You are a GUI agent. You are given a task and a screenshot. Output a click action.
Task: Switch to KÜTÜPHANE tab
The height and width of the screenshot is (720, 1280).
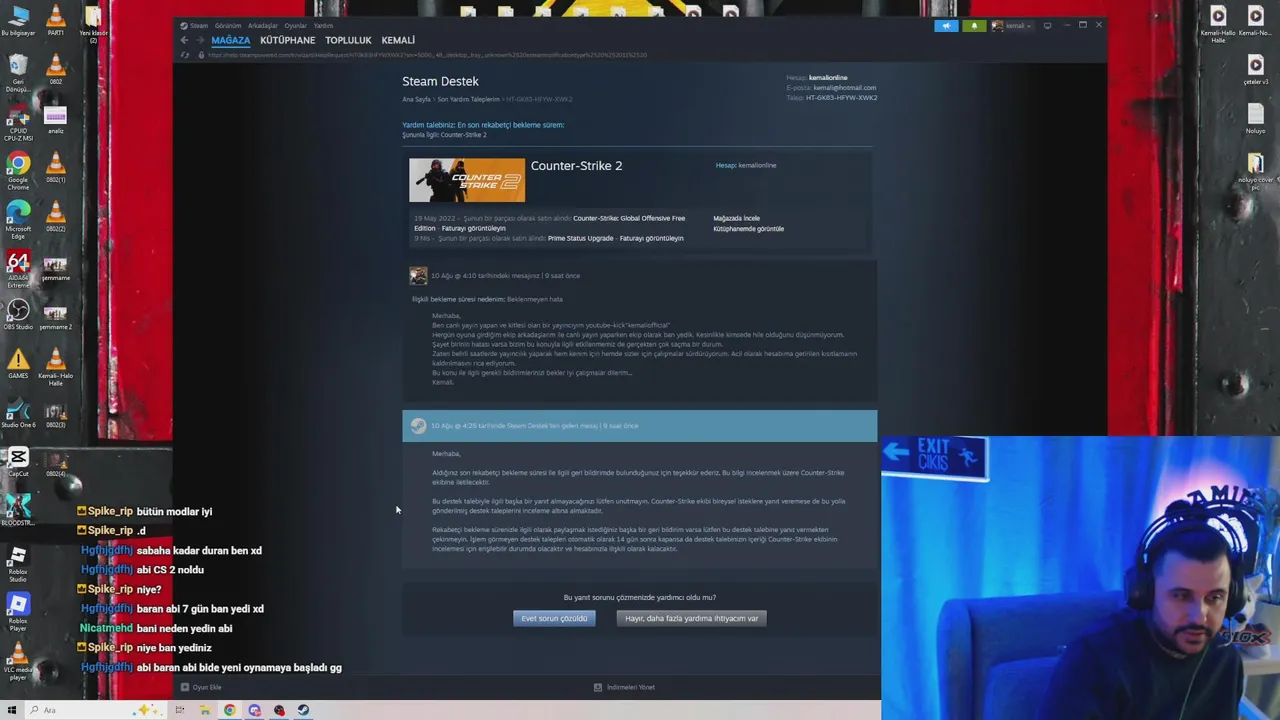(x=288, y=40)
